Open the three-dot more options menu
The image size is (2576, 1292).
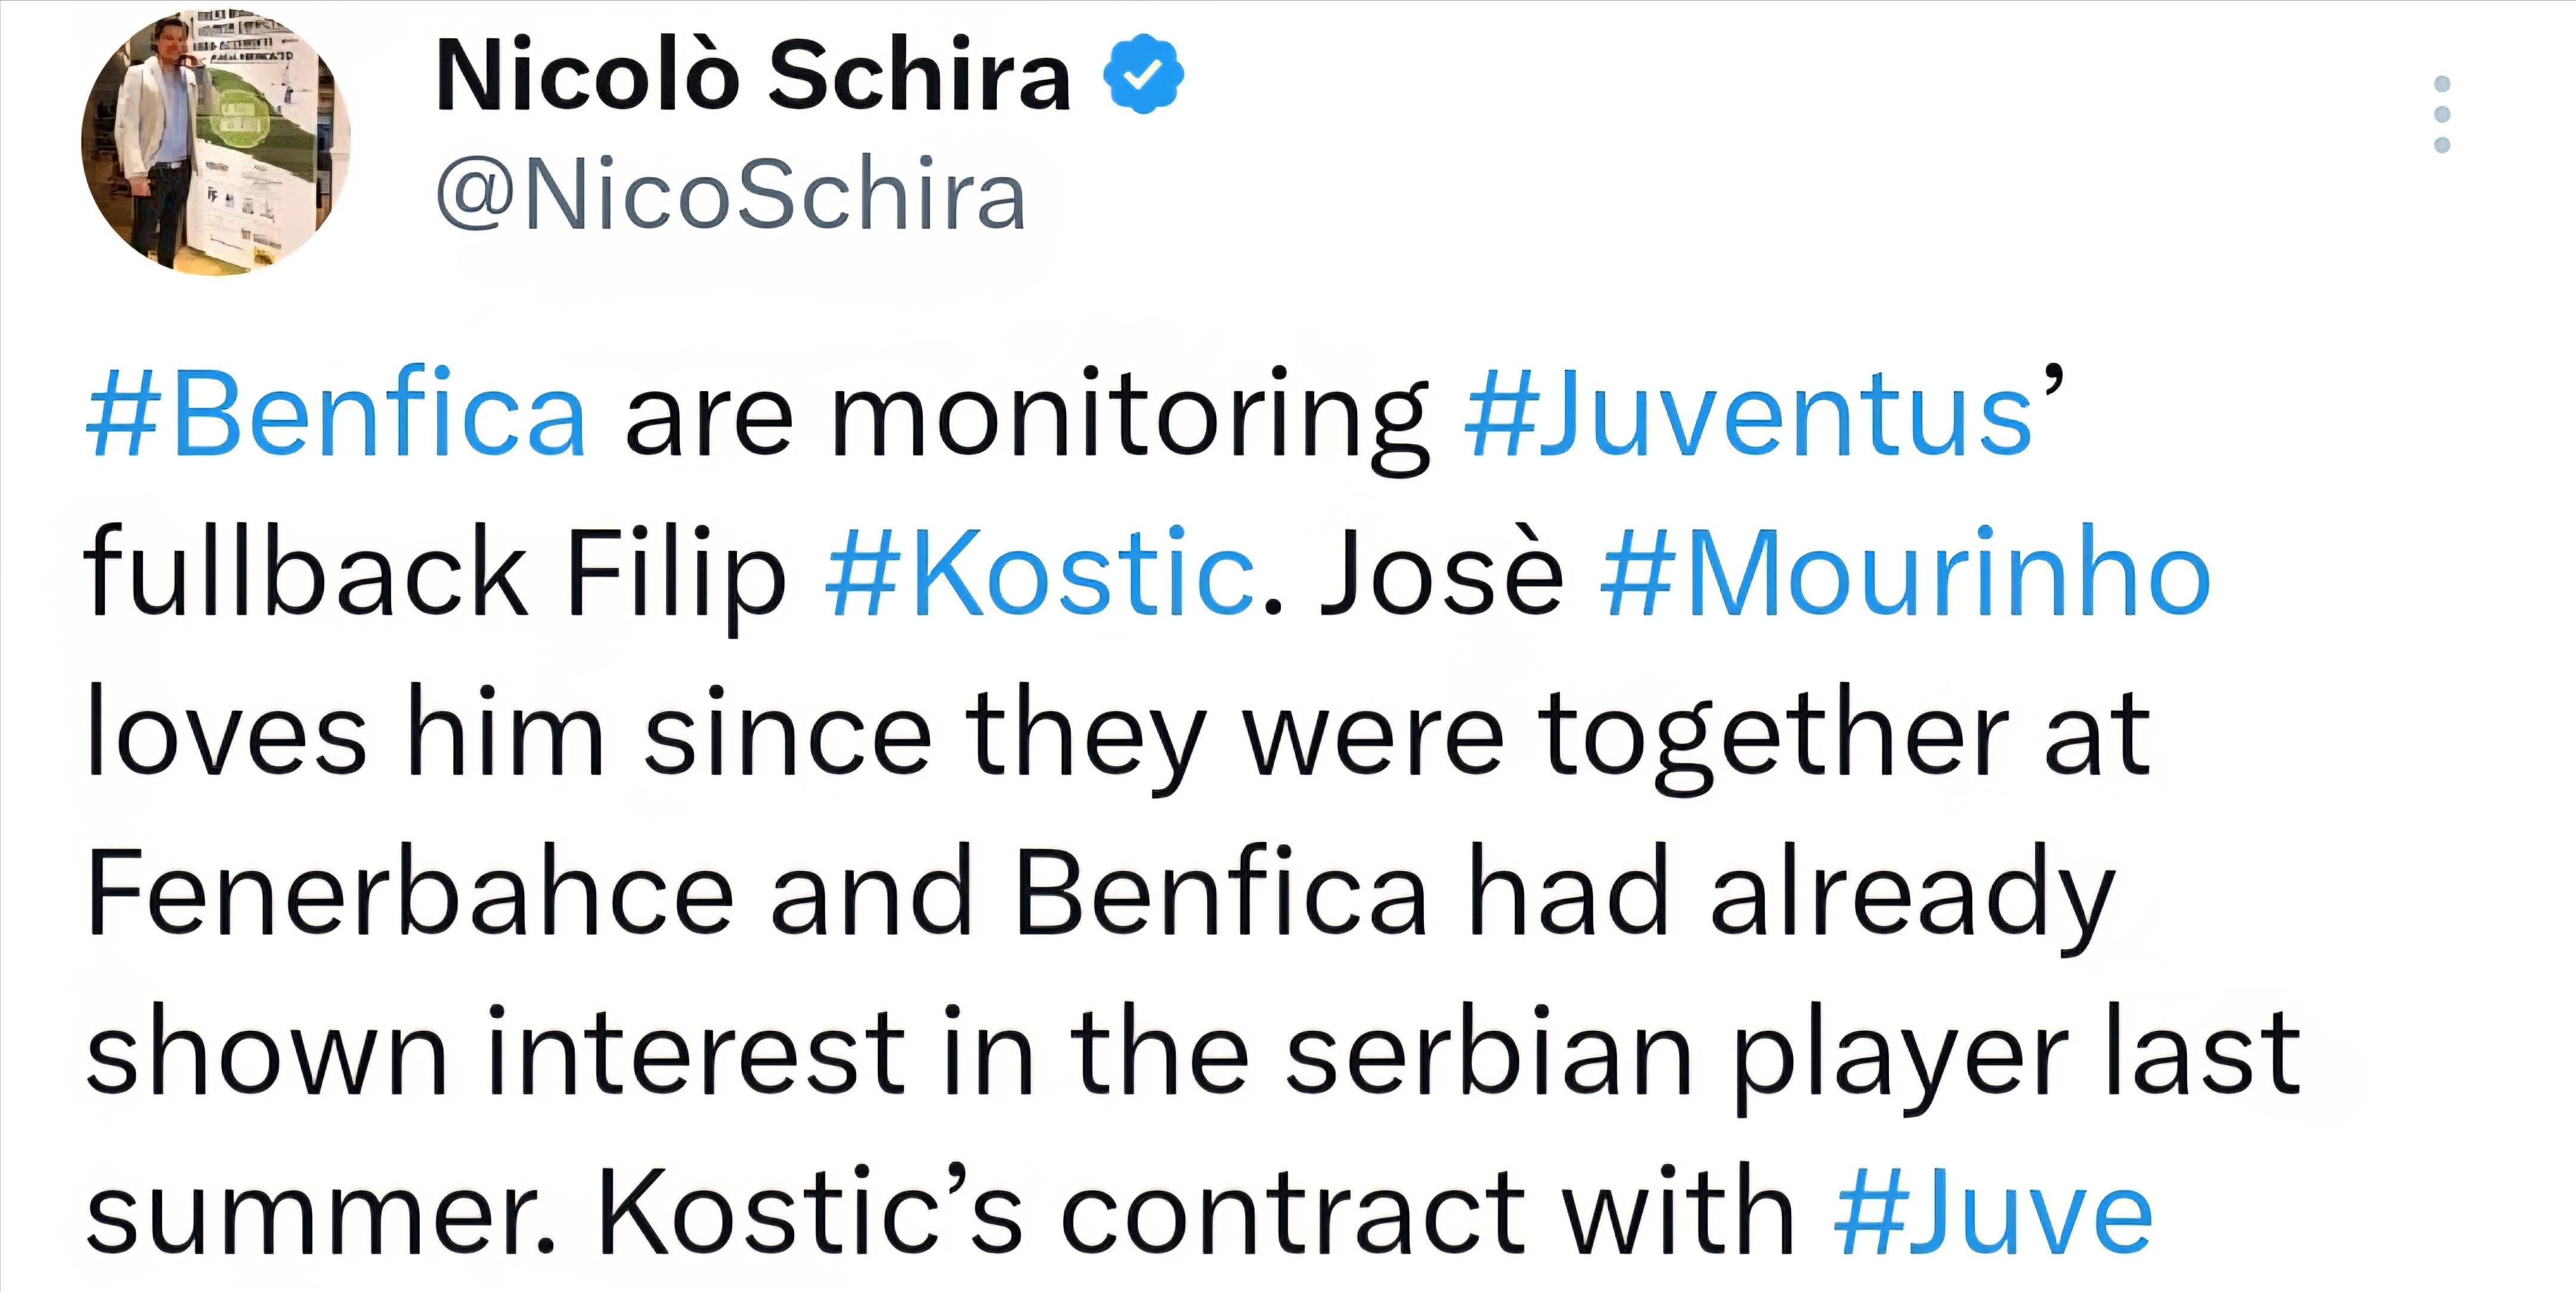(2442, 113)
